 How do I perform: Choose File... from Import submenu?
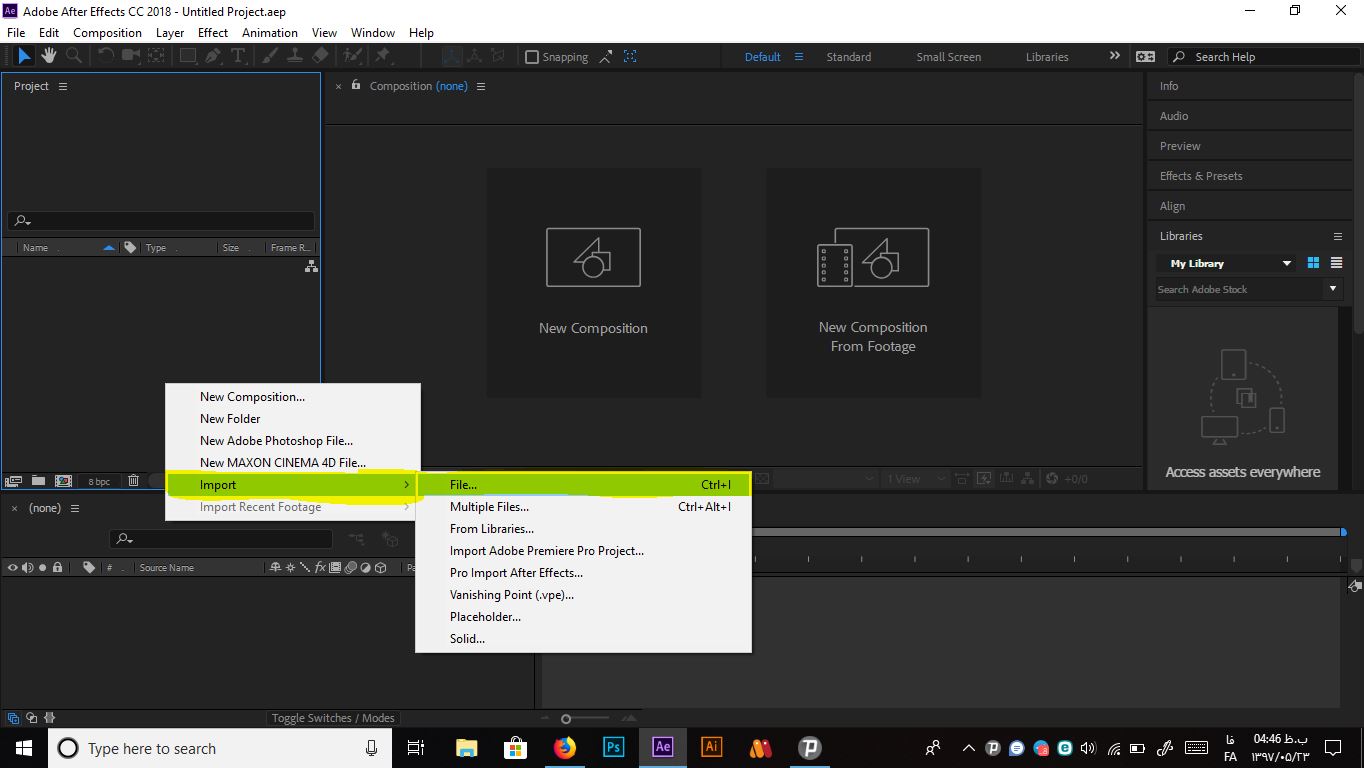[x=583, y=485]
